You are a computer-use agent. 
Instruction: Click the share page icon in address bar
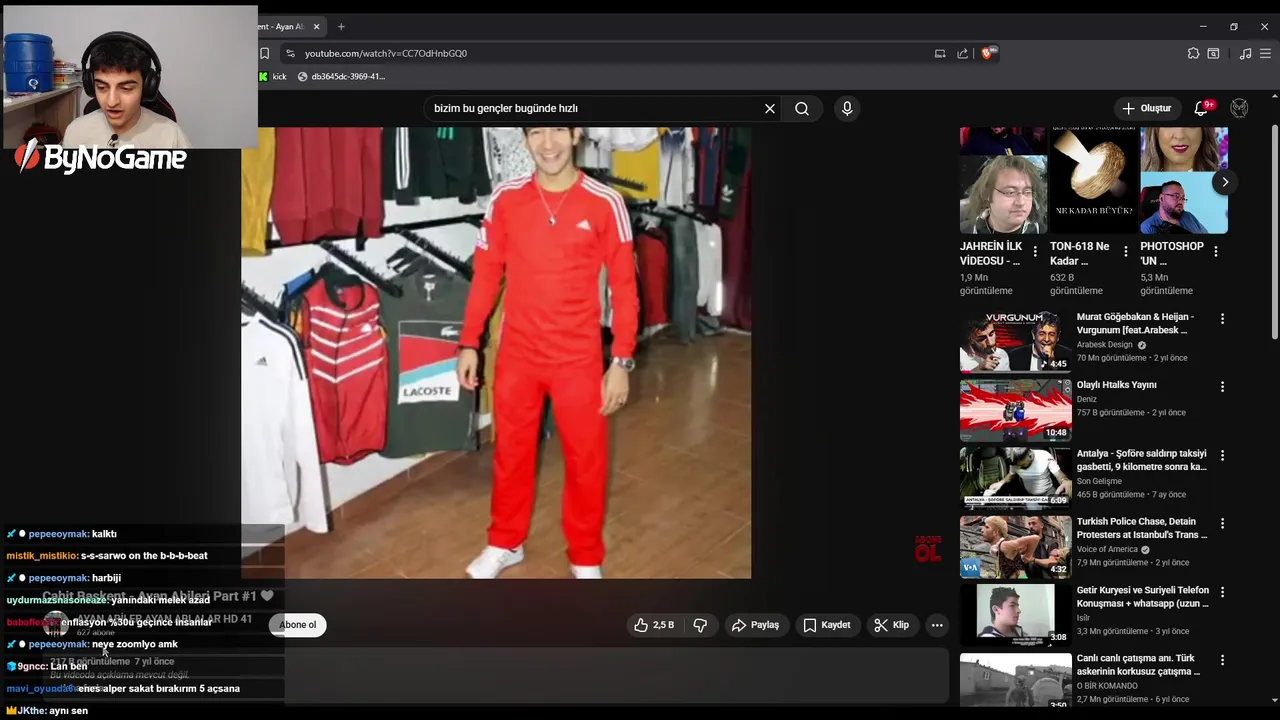pyautogui.click(x=963, y=53)
